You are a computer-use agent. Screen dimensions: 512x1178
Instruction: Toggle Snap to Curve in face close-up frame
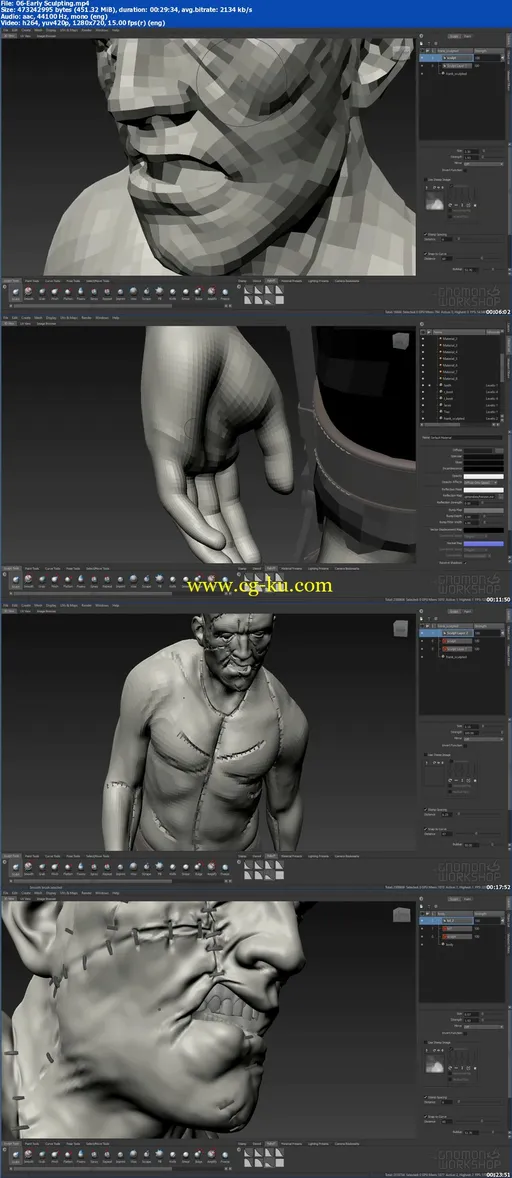[x=426, y=254]
